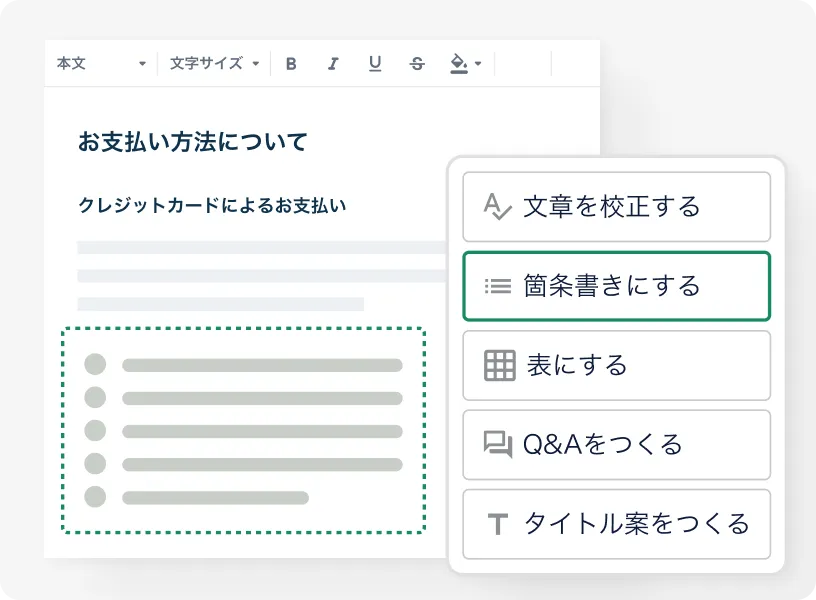Choose 箇条書きにする from the menu
This screenshot has width=816, height=600.
pyautogui.click(x=616, y=286)
